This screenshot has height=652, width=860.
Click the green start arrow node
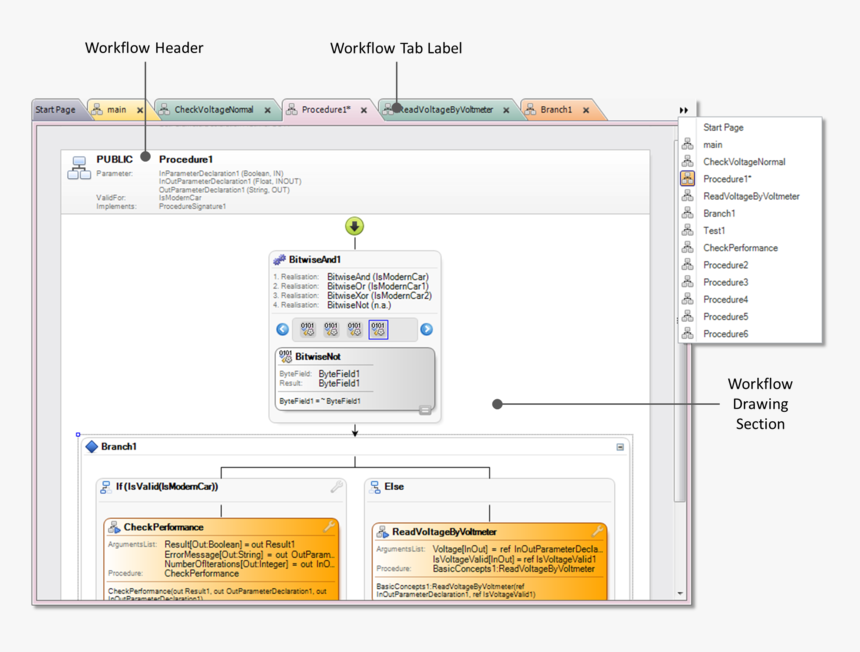(354, 227)
